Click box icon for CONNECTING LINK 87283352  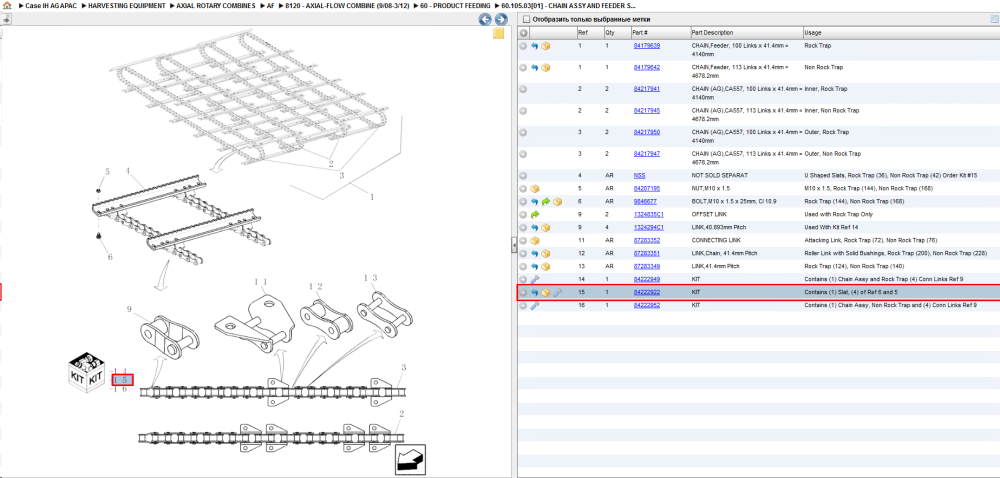tap(535, 240)
